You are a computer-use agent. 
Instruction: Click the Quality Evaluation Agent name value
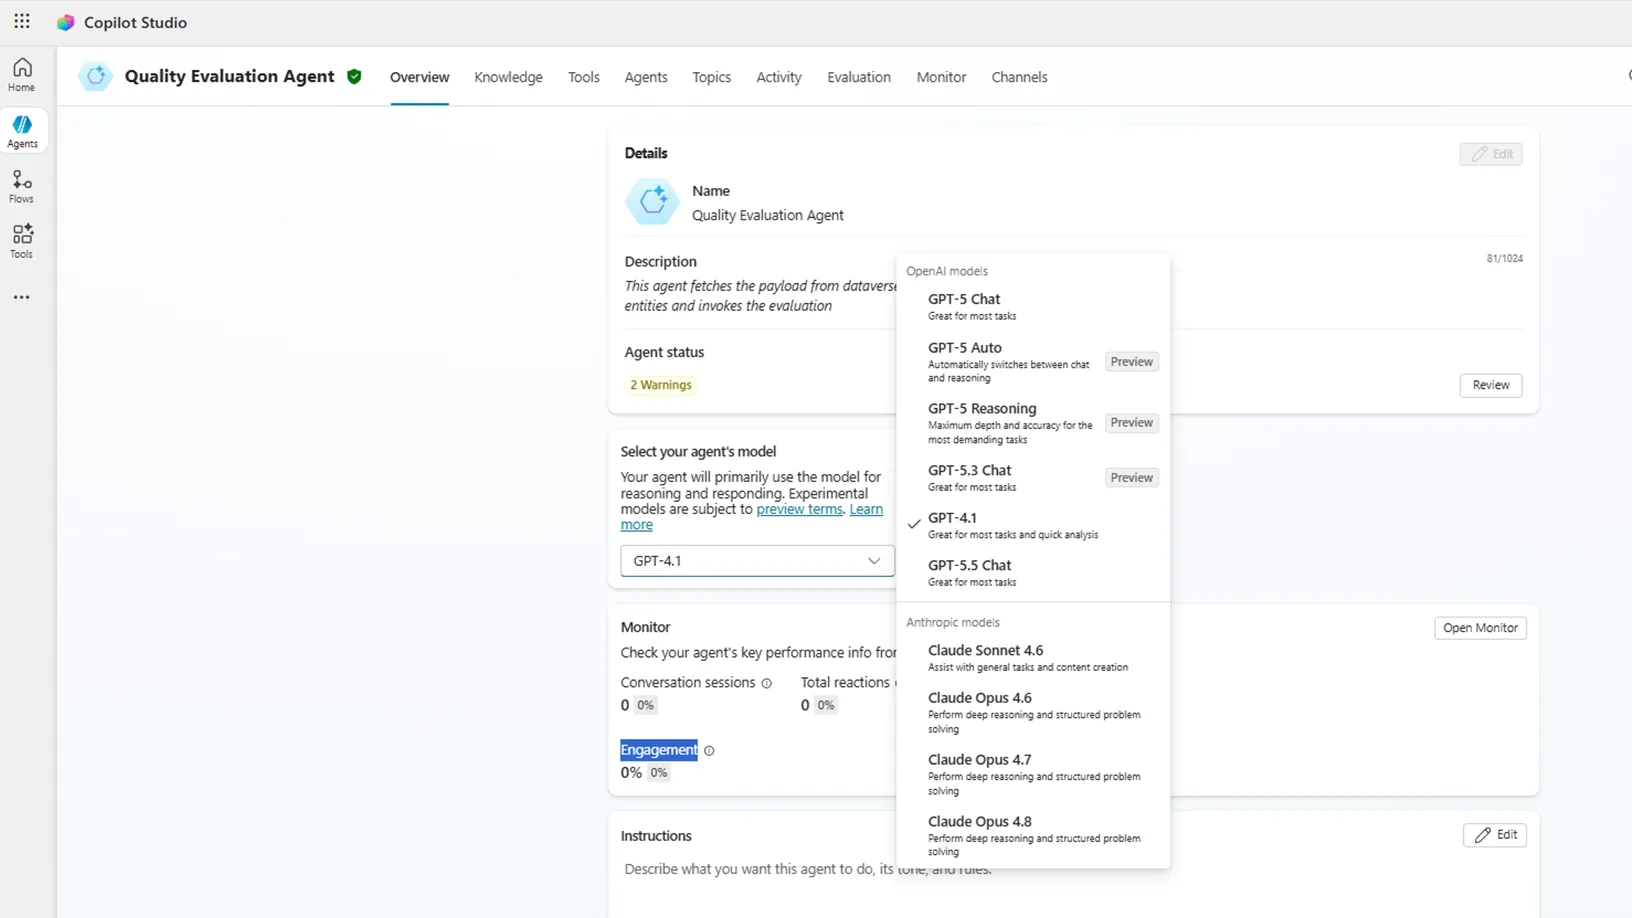(x=768, y=215)
